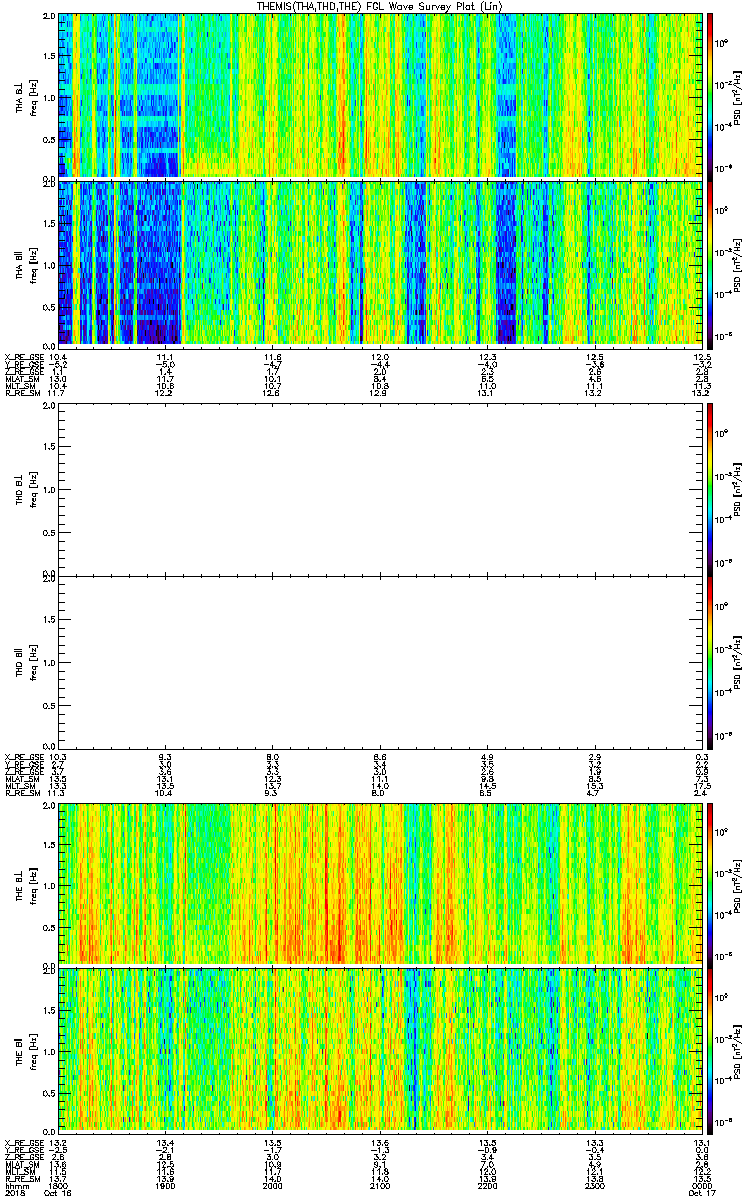Click the THD B⊥ freq [Hz] axis label
Screen dimensions: 750x1200
tap(33, 489)
